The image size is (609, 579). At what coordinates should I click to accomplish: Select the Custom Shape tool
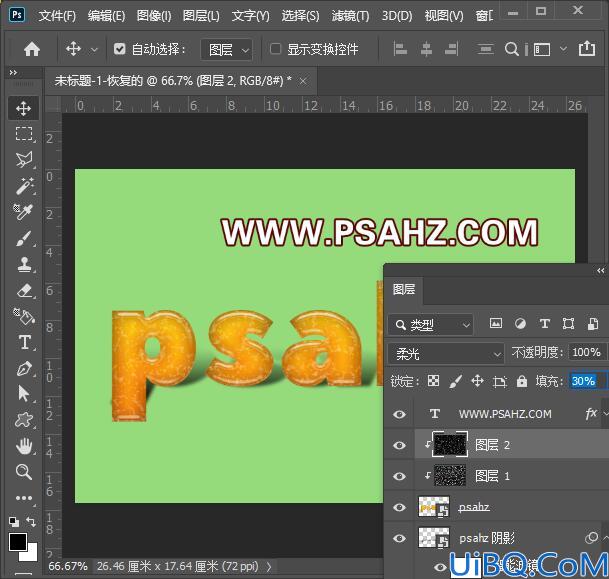tap(24, 420)
